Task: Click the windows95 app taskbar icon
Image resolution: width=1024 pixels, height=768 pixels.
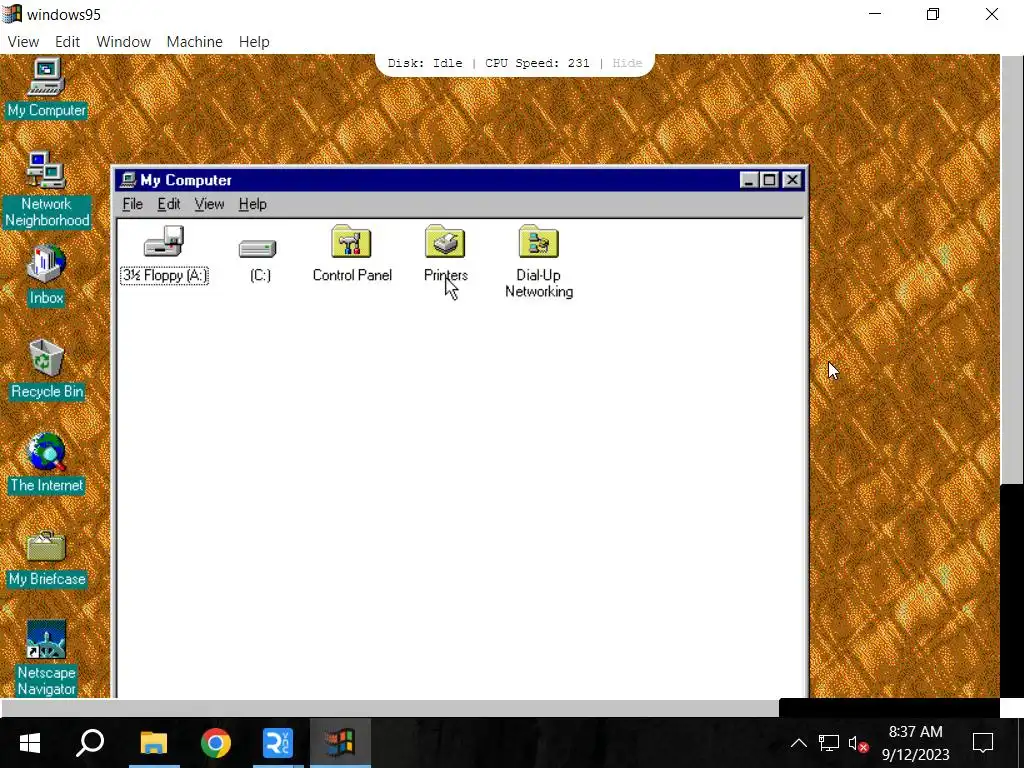Action: click(x=340, y=743)
